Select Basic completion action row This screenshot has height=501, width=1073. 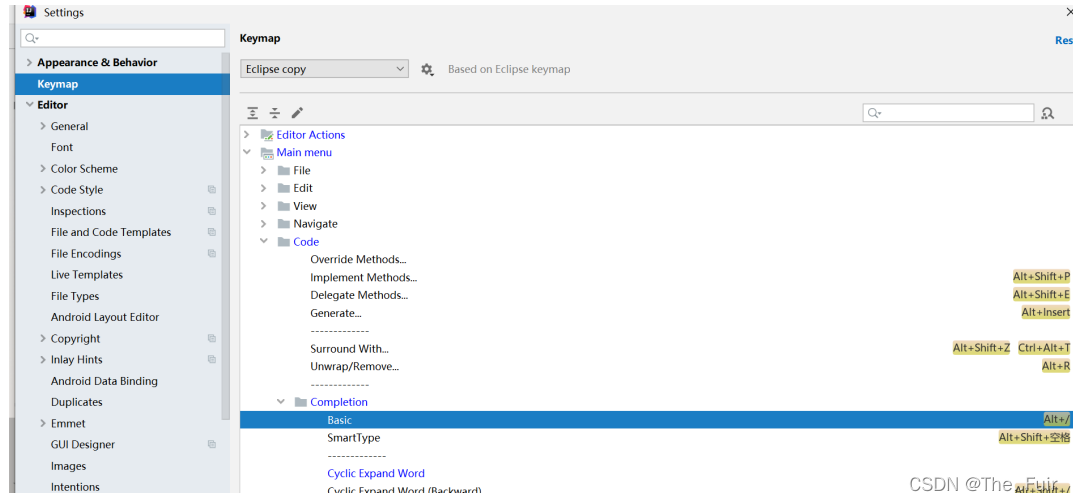click(x=656, y=420)
